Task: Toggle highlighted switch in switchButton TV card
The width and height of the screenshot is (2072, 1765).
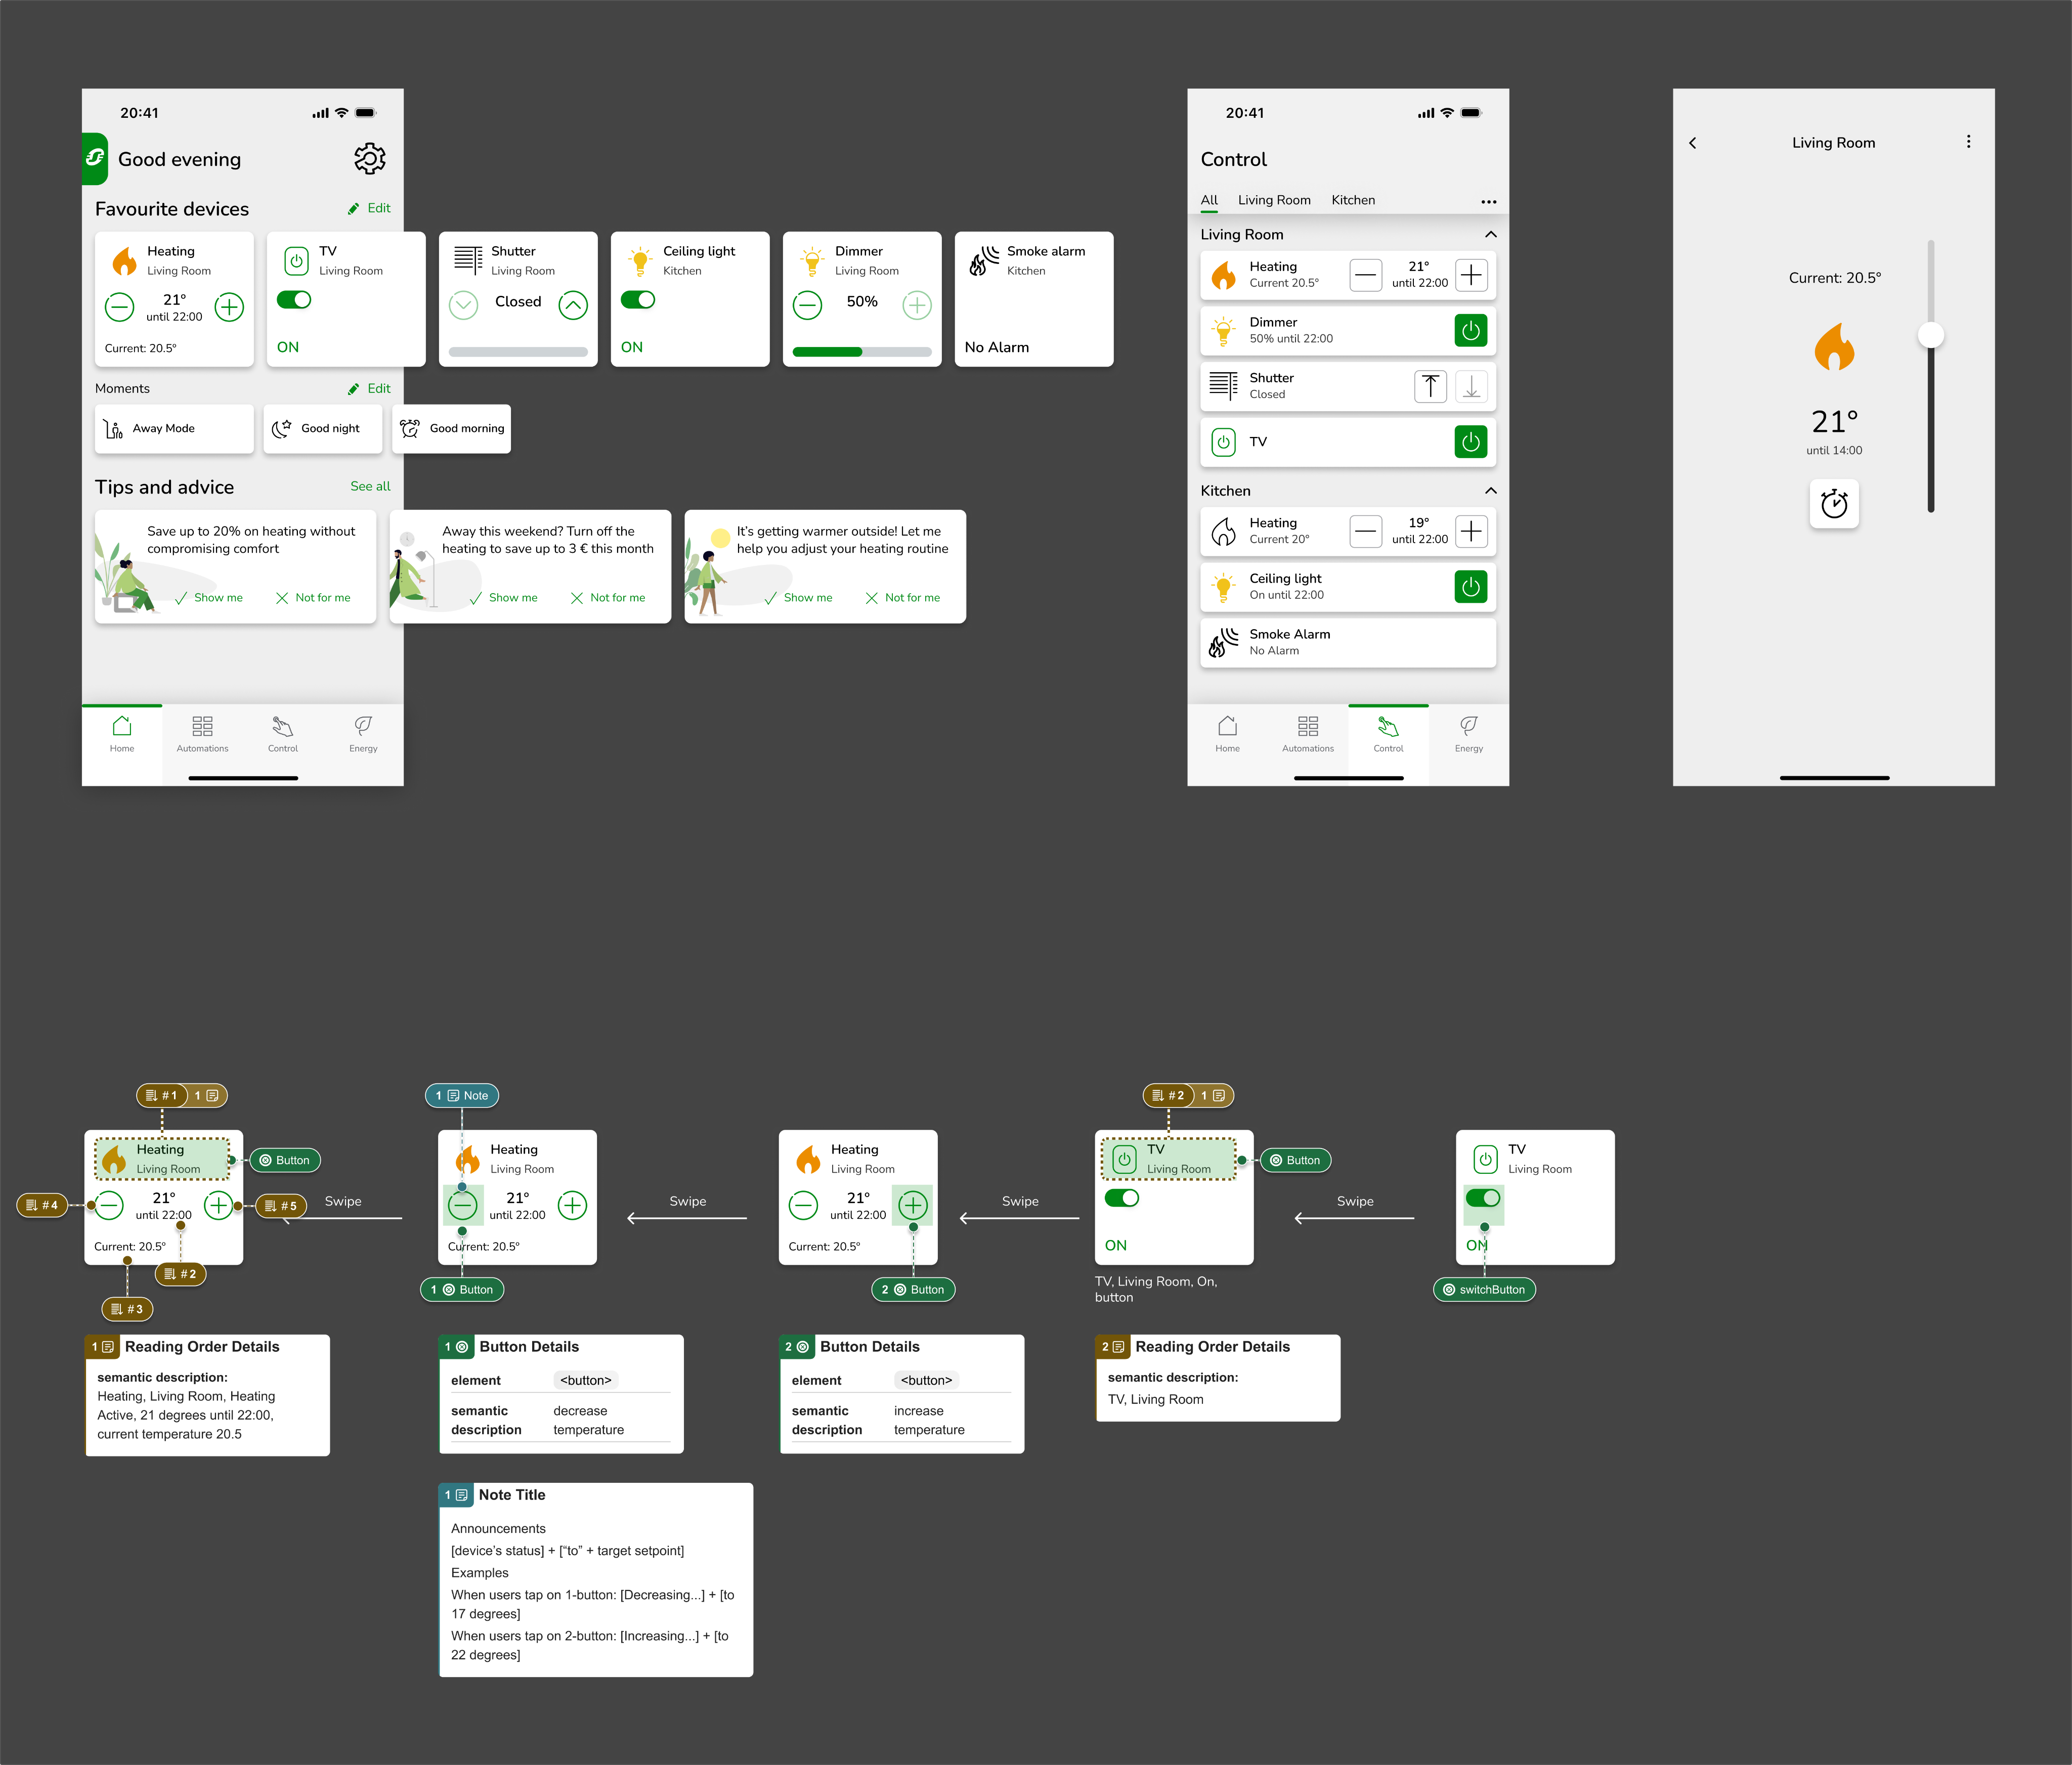Action: [x=1483, y=1197]
